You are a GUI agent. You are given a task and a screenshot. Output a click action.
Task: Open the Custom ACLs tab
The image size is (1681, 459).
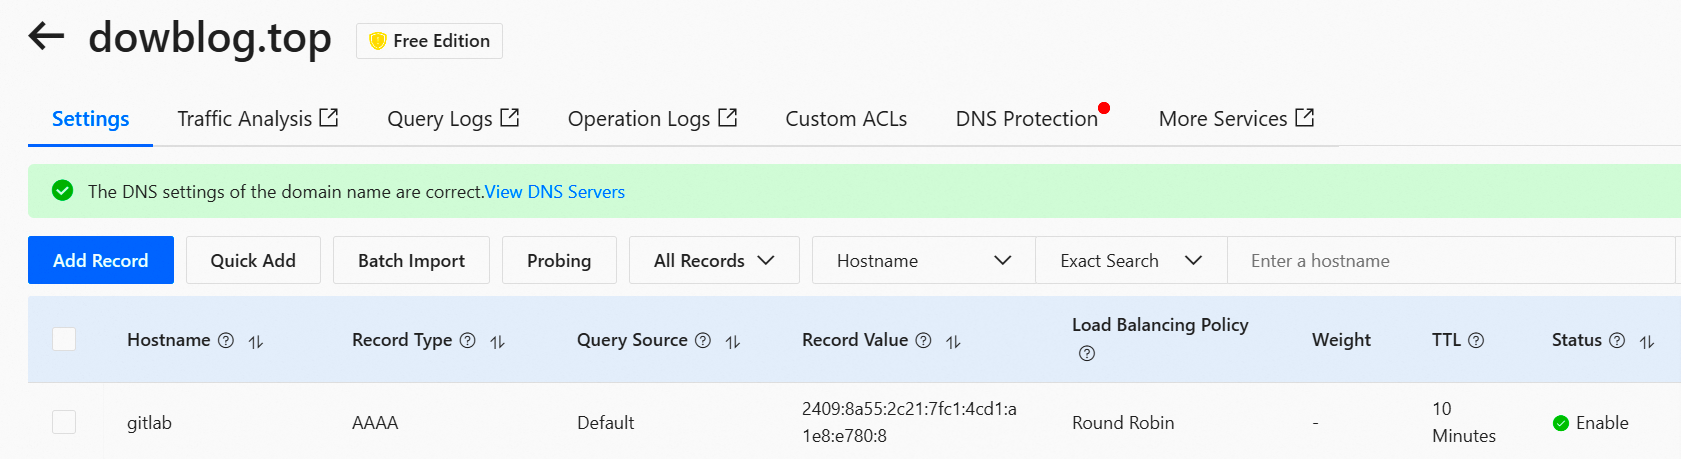pos(846,119)
